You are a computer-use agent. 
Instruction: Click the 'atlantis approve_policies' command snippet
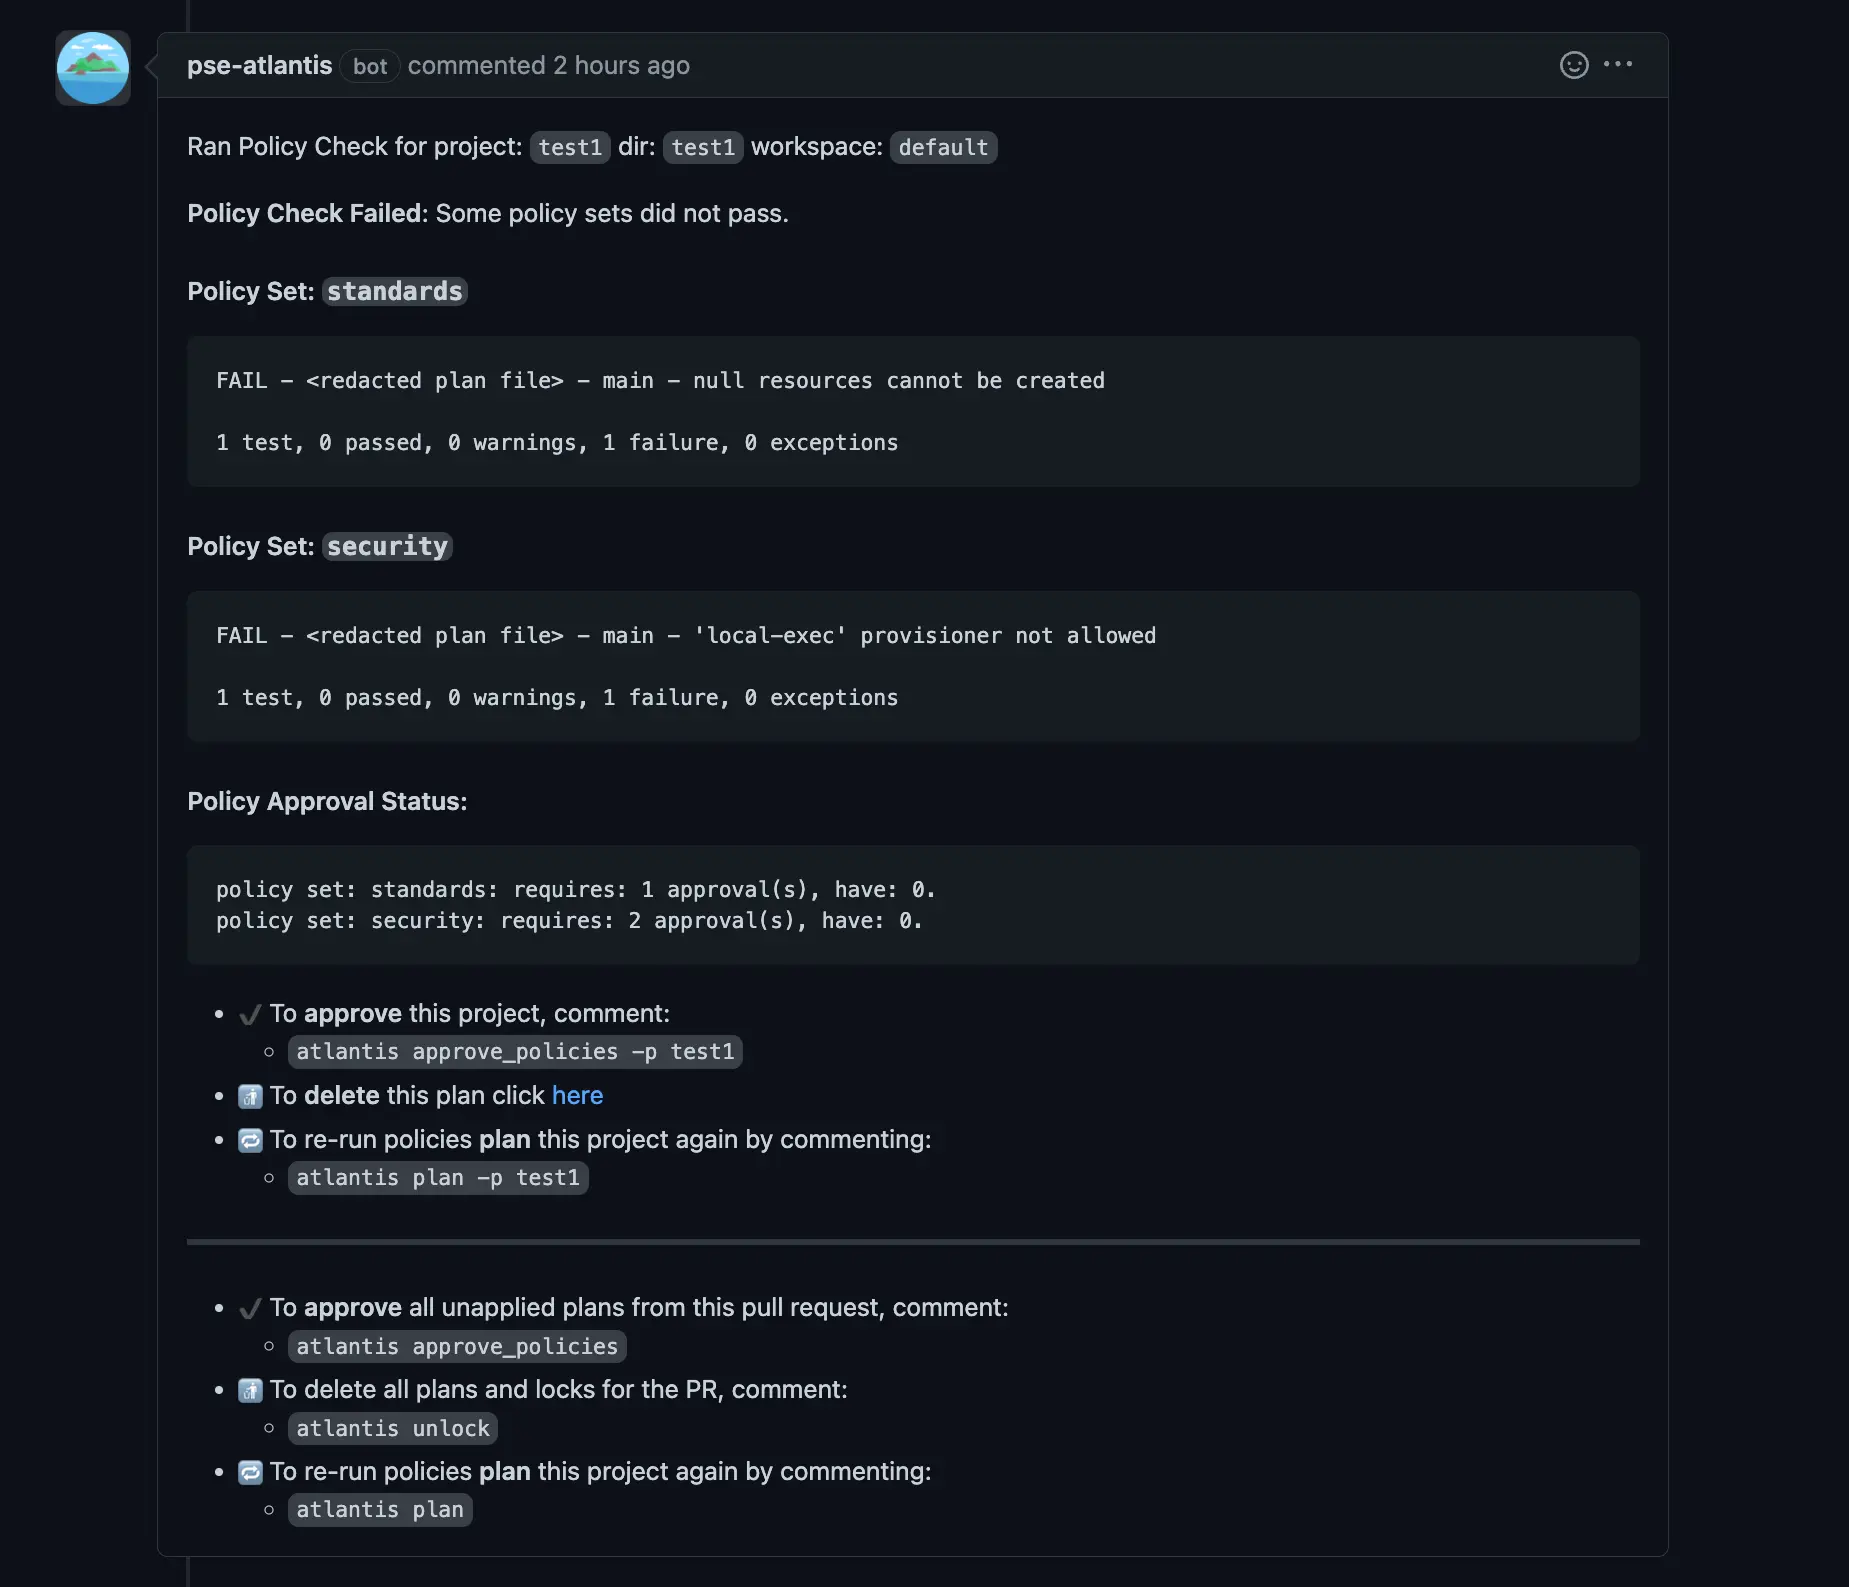click(x=456, y=1346)
